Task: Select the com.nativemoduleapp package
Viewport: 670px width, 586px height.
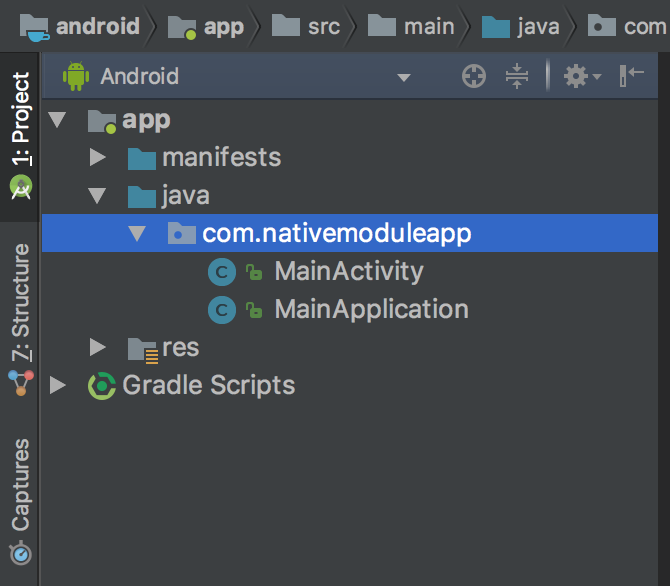Action: (336, 233)
